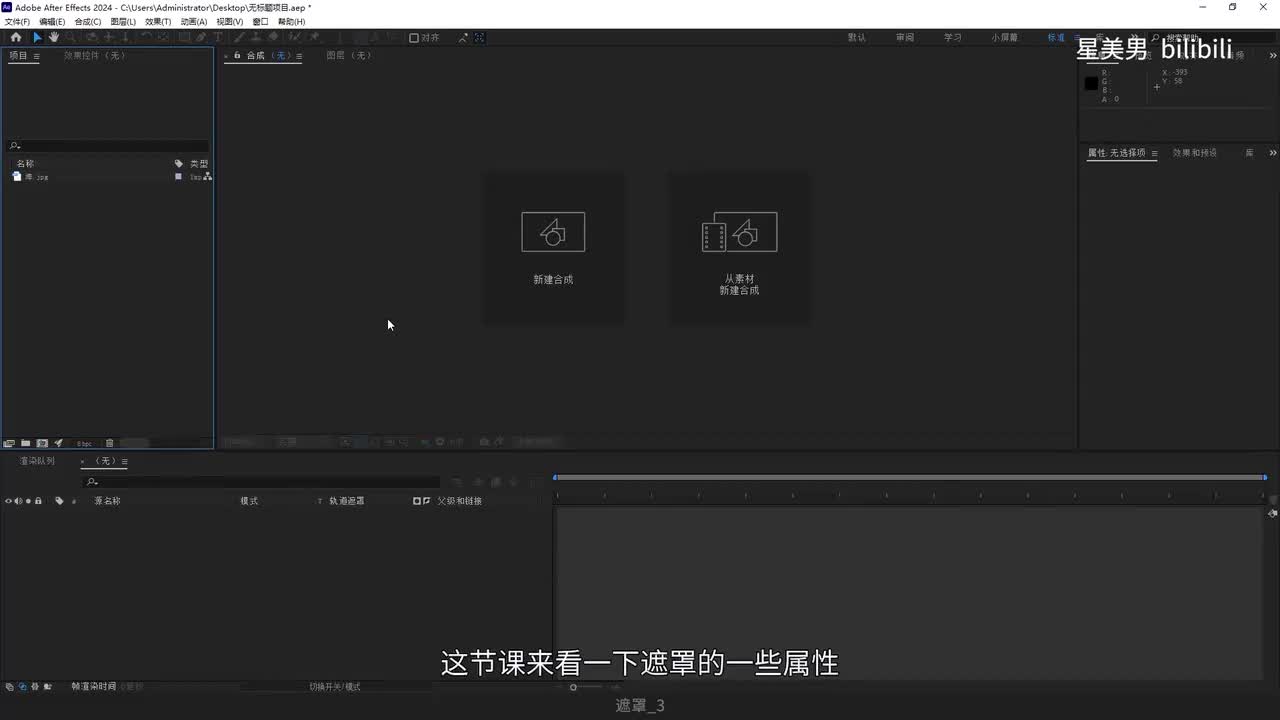The height and width of the screenshot is (720, 1280).
Task: Switch to the 效果和预设 tab
Action: (1195, 153)
